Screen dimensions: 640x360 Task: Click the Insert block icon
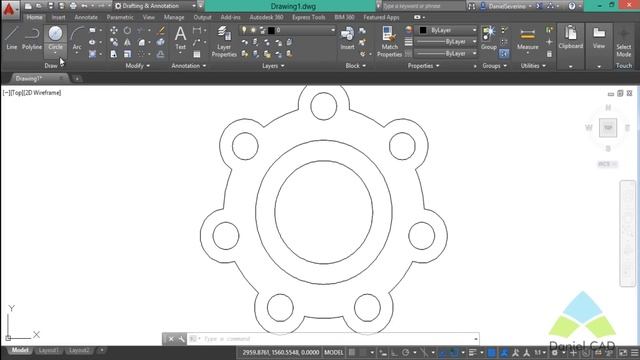pos(347,38)
